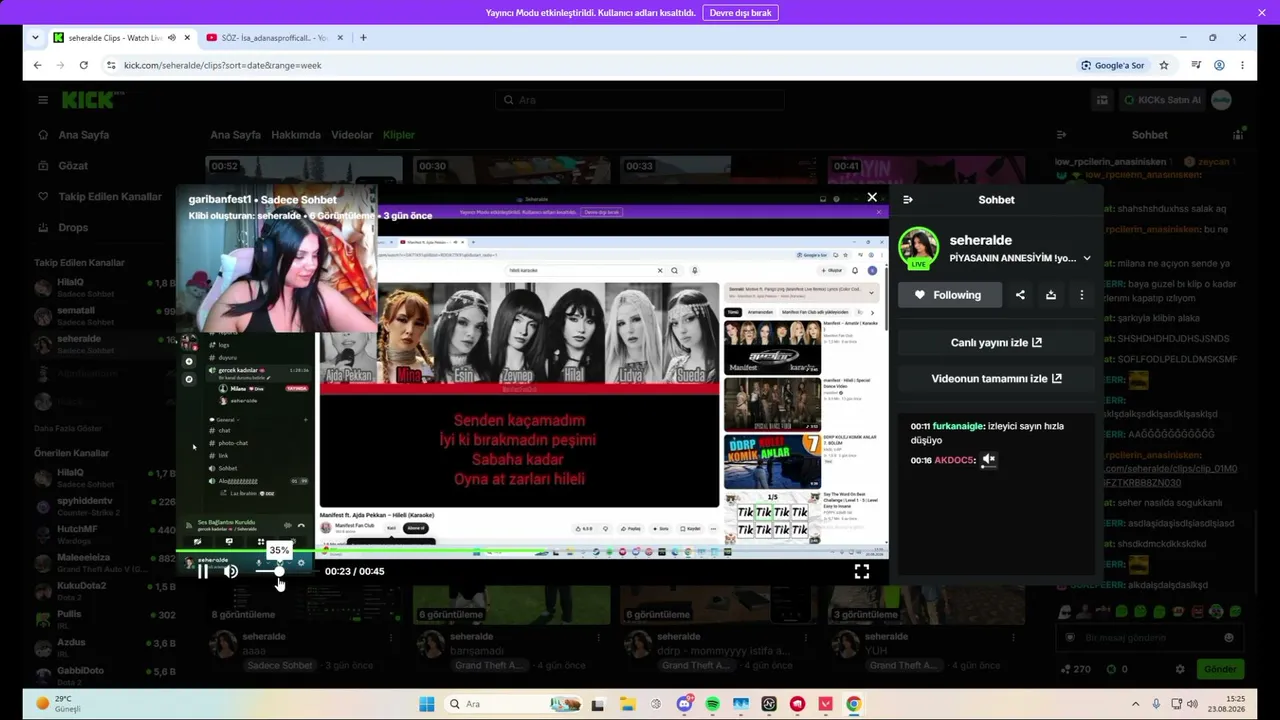Open Spotify from the taskbar
1280x720 pixels.
[x=713, y=704]
